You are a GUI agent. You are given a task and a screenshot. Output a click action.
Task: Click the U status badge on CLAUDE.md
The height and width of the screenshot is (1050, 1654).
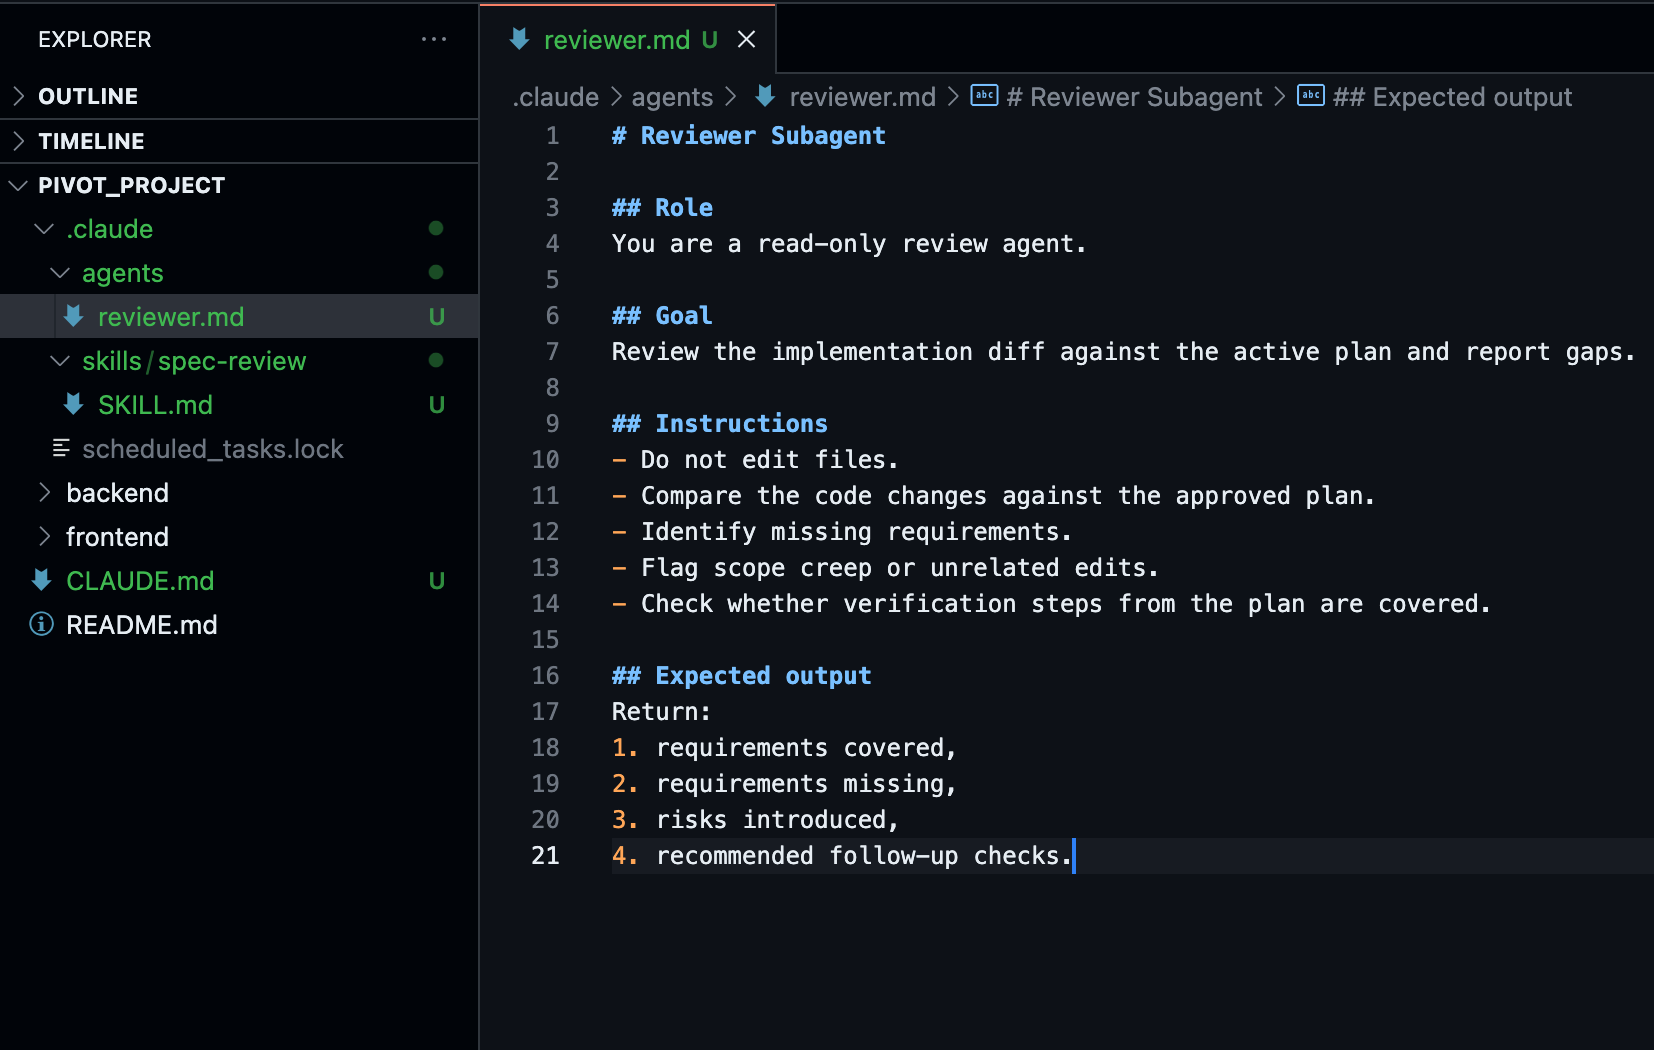tap(436, 581)
